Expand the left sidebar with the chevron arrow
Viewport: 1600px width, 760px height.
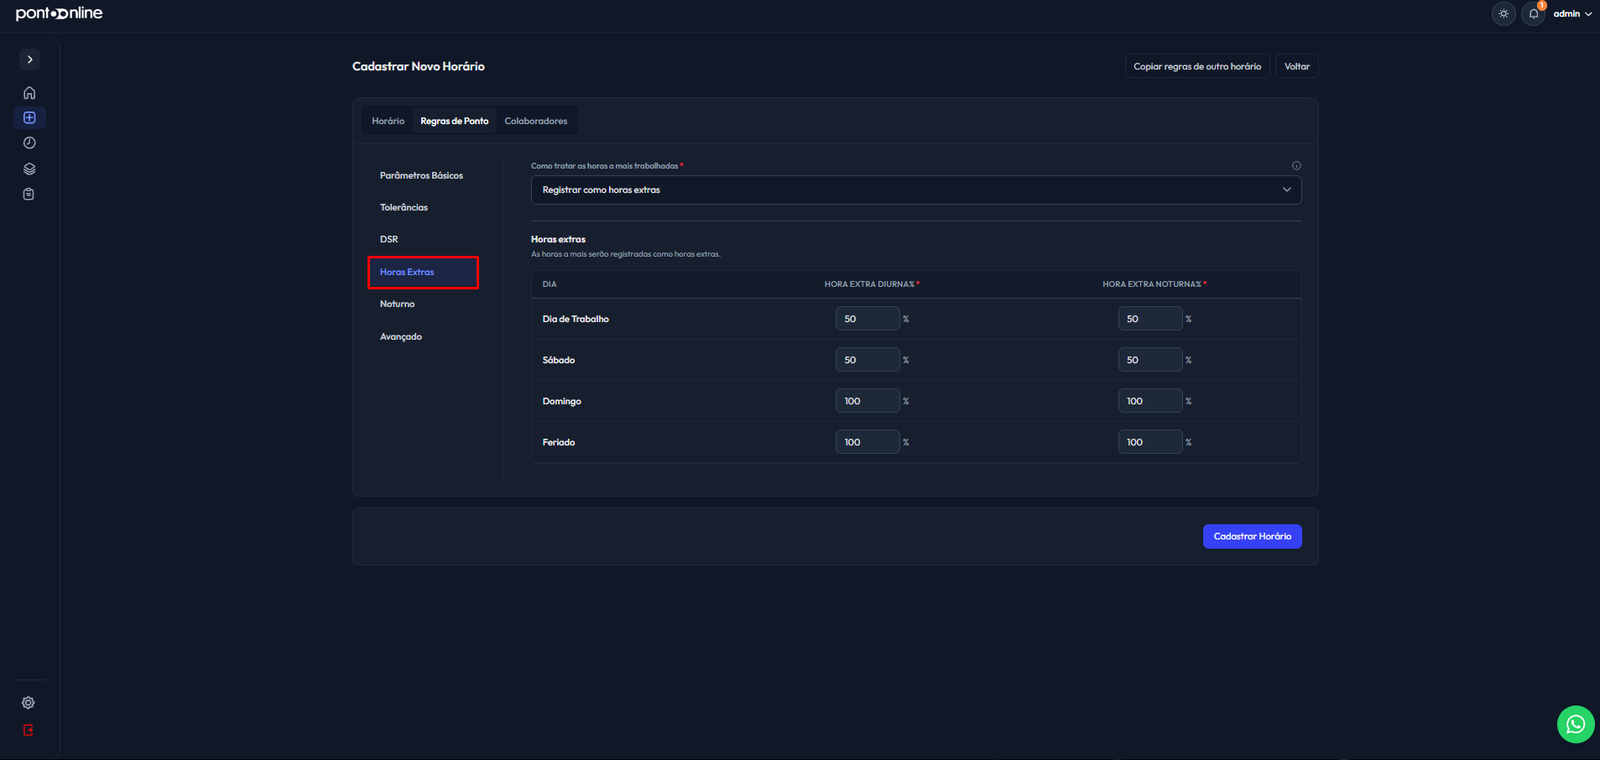[30, 59]
